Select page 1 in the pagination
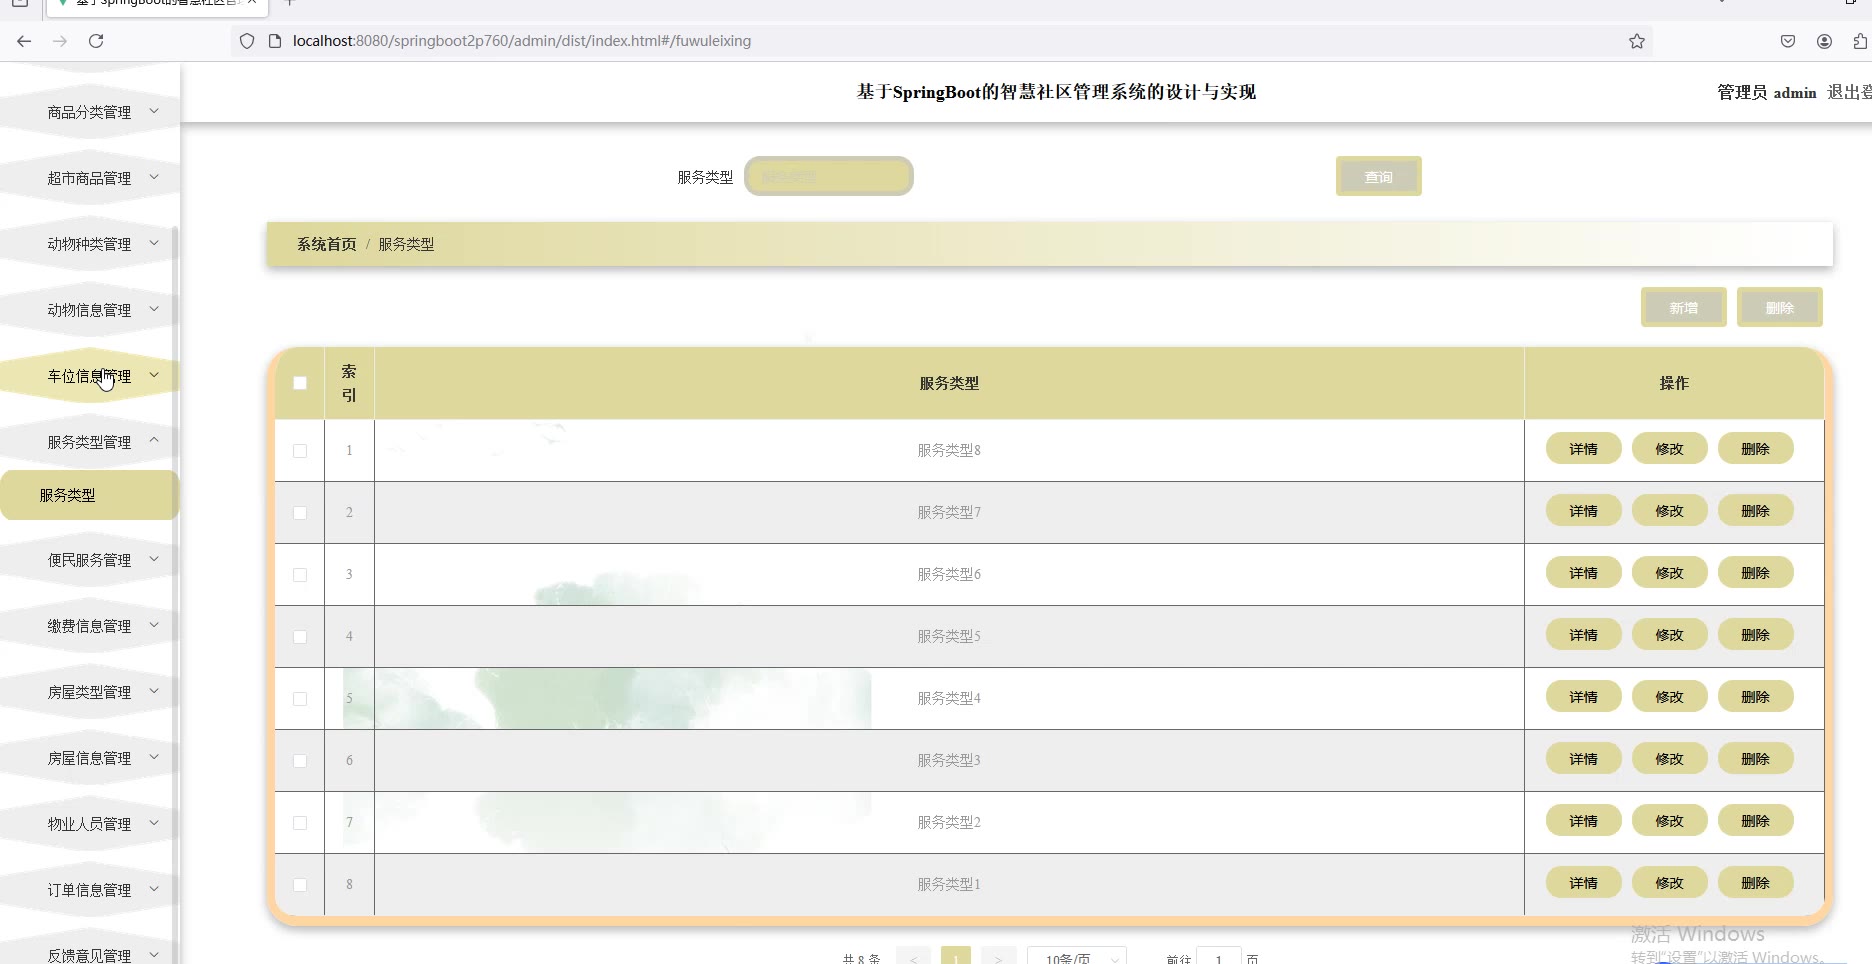Screen dimensions: 1872x964 (956, 956)
